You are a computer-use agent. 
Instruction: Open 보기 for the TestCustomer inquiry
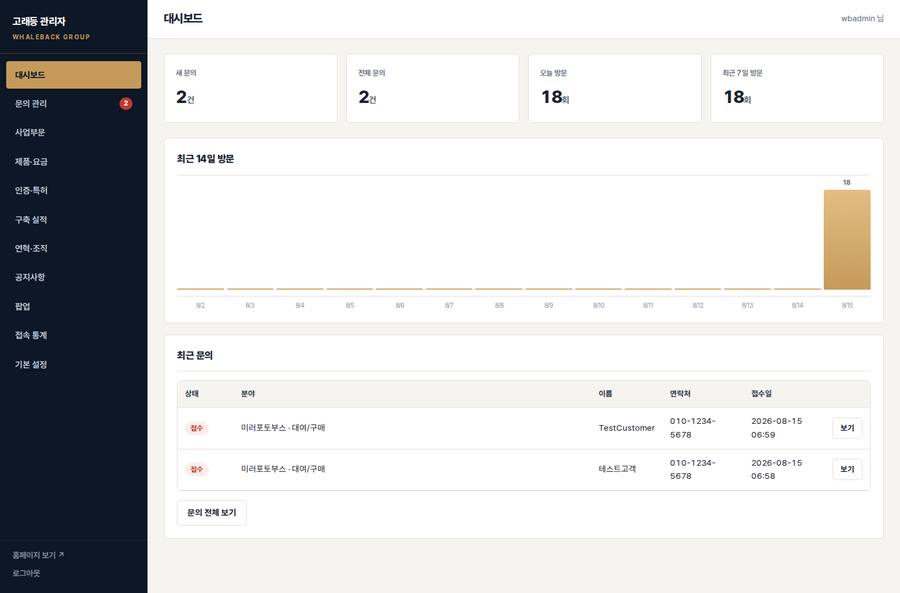847,428
